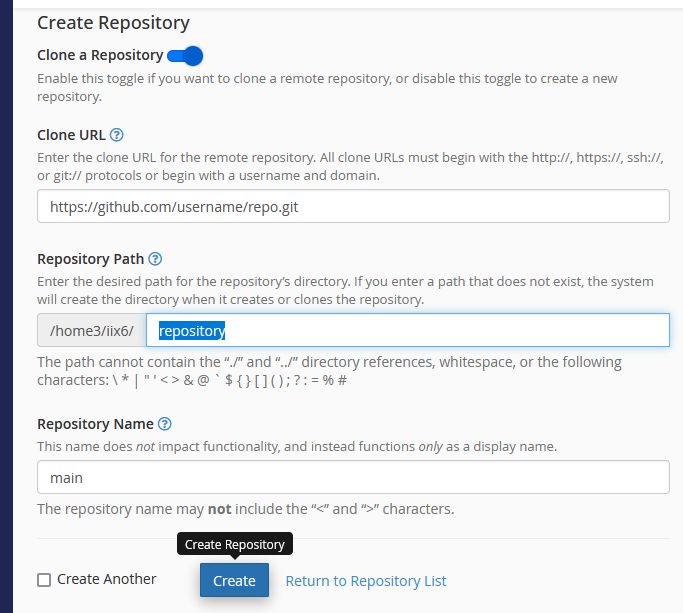Click the Repository Path help icon

point(155,258)
